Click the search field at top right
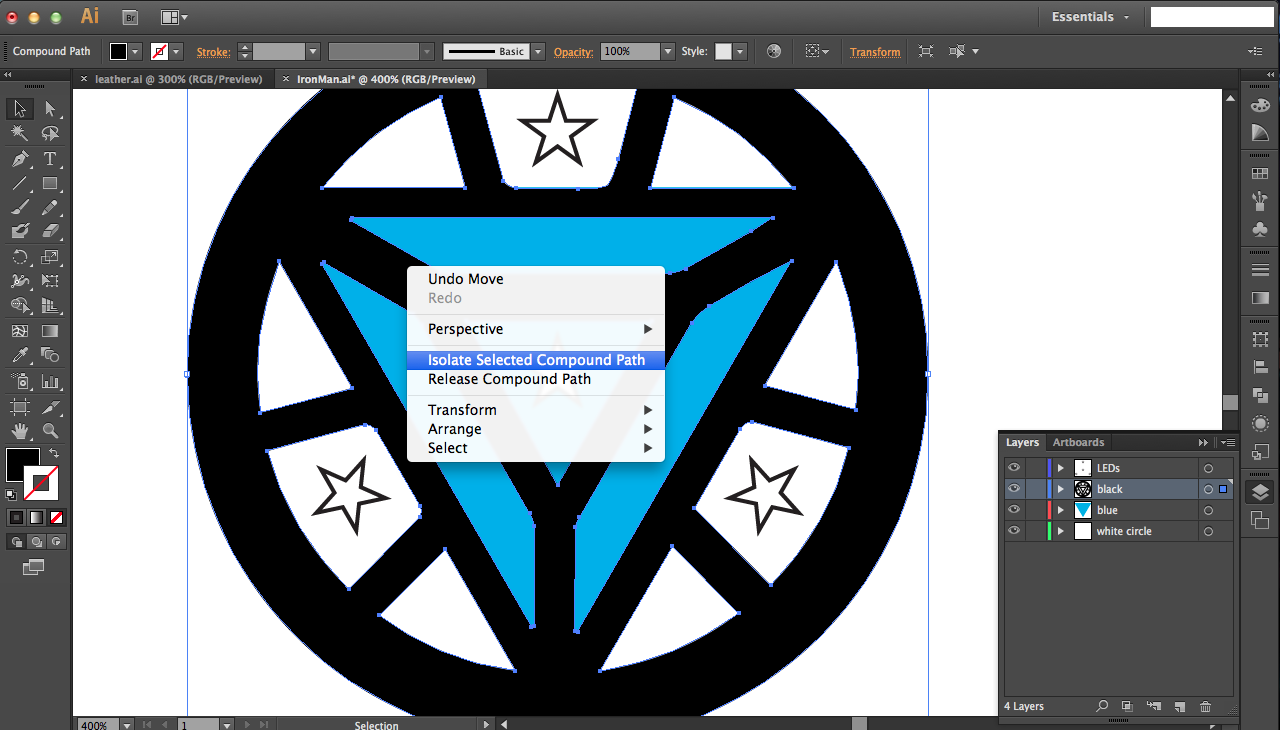The height and width of the screenshot is (730, 1280). pos(1212,17)
